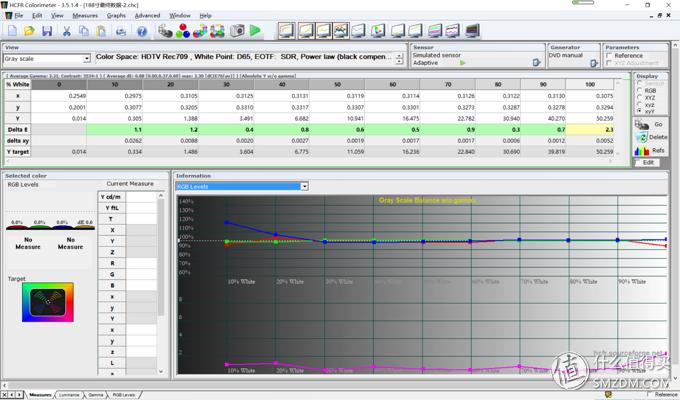Open the Advanced menu

coord(147,16)
